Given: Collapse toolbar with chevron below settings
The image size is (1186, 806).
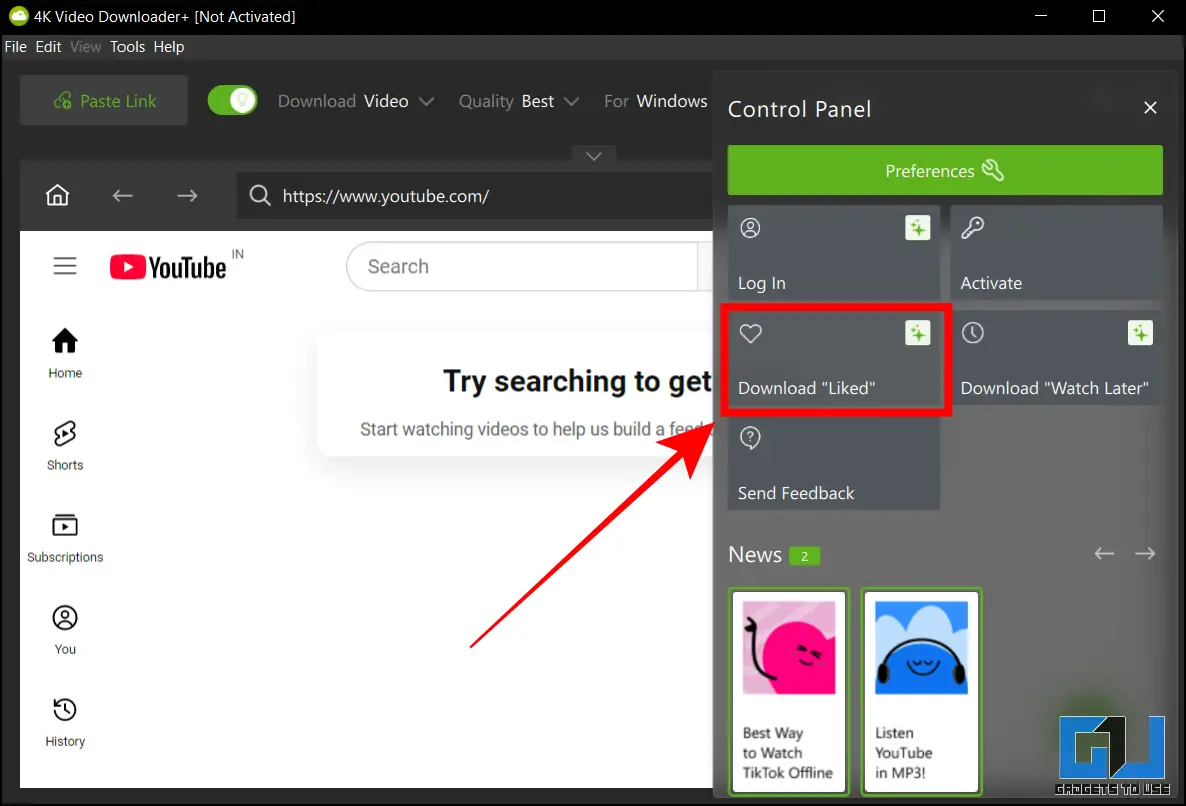Looking at the screenshot, I should click(594, 156).
